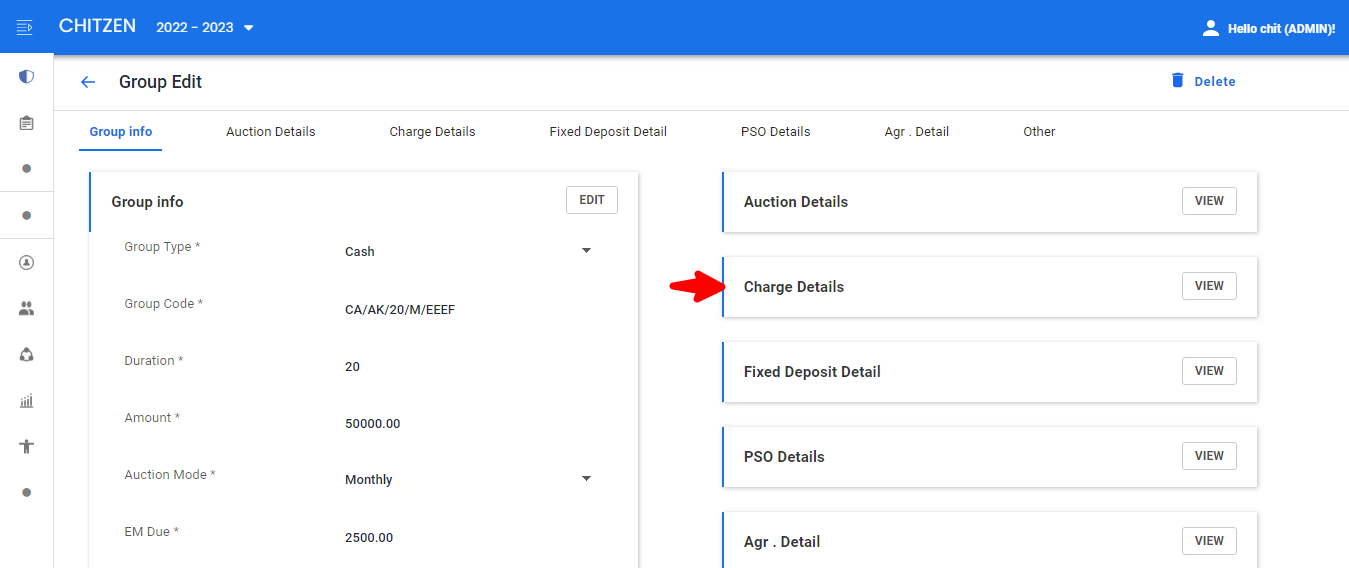Switch to the PSO Details tab

775,132
